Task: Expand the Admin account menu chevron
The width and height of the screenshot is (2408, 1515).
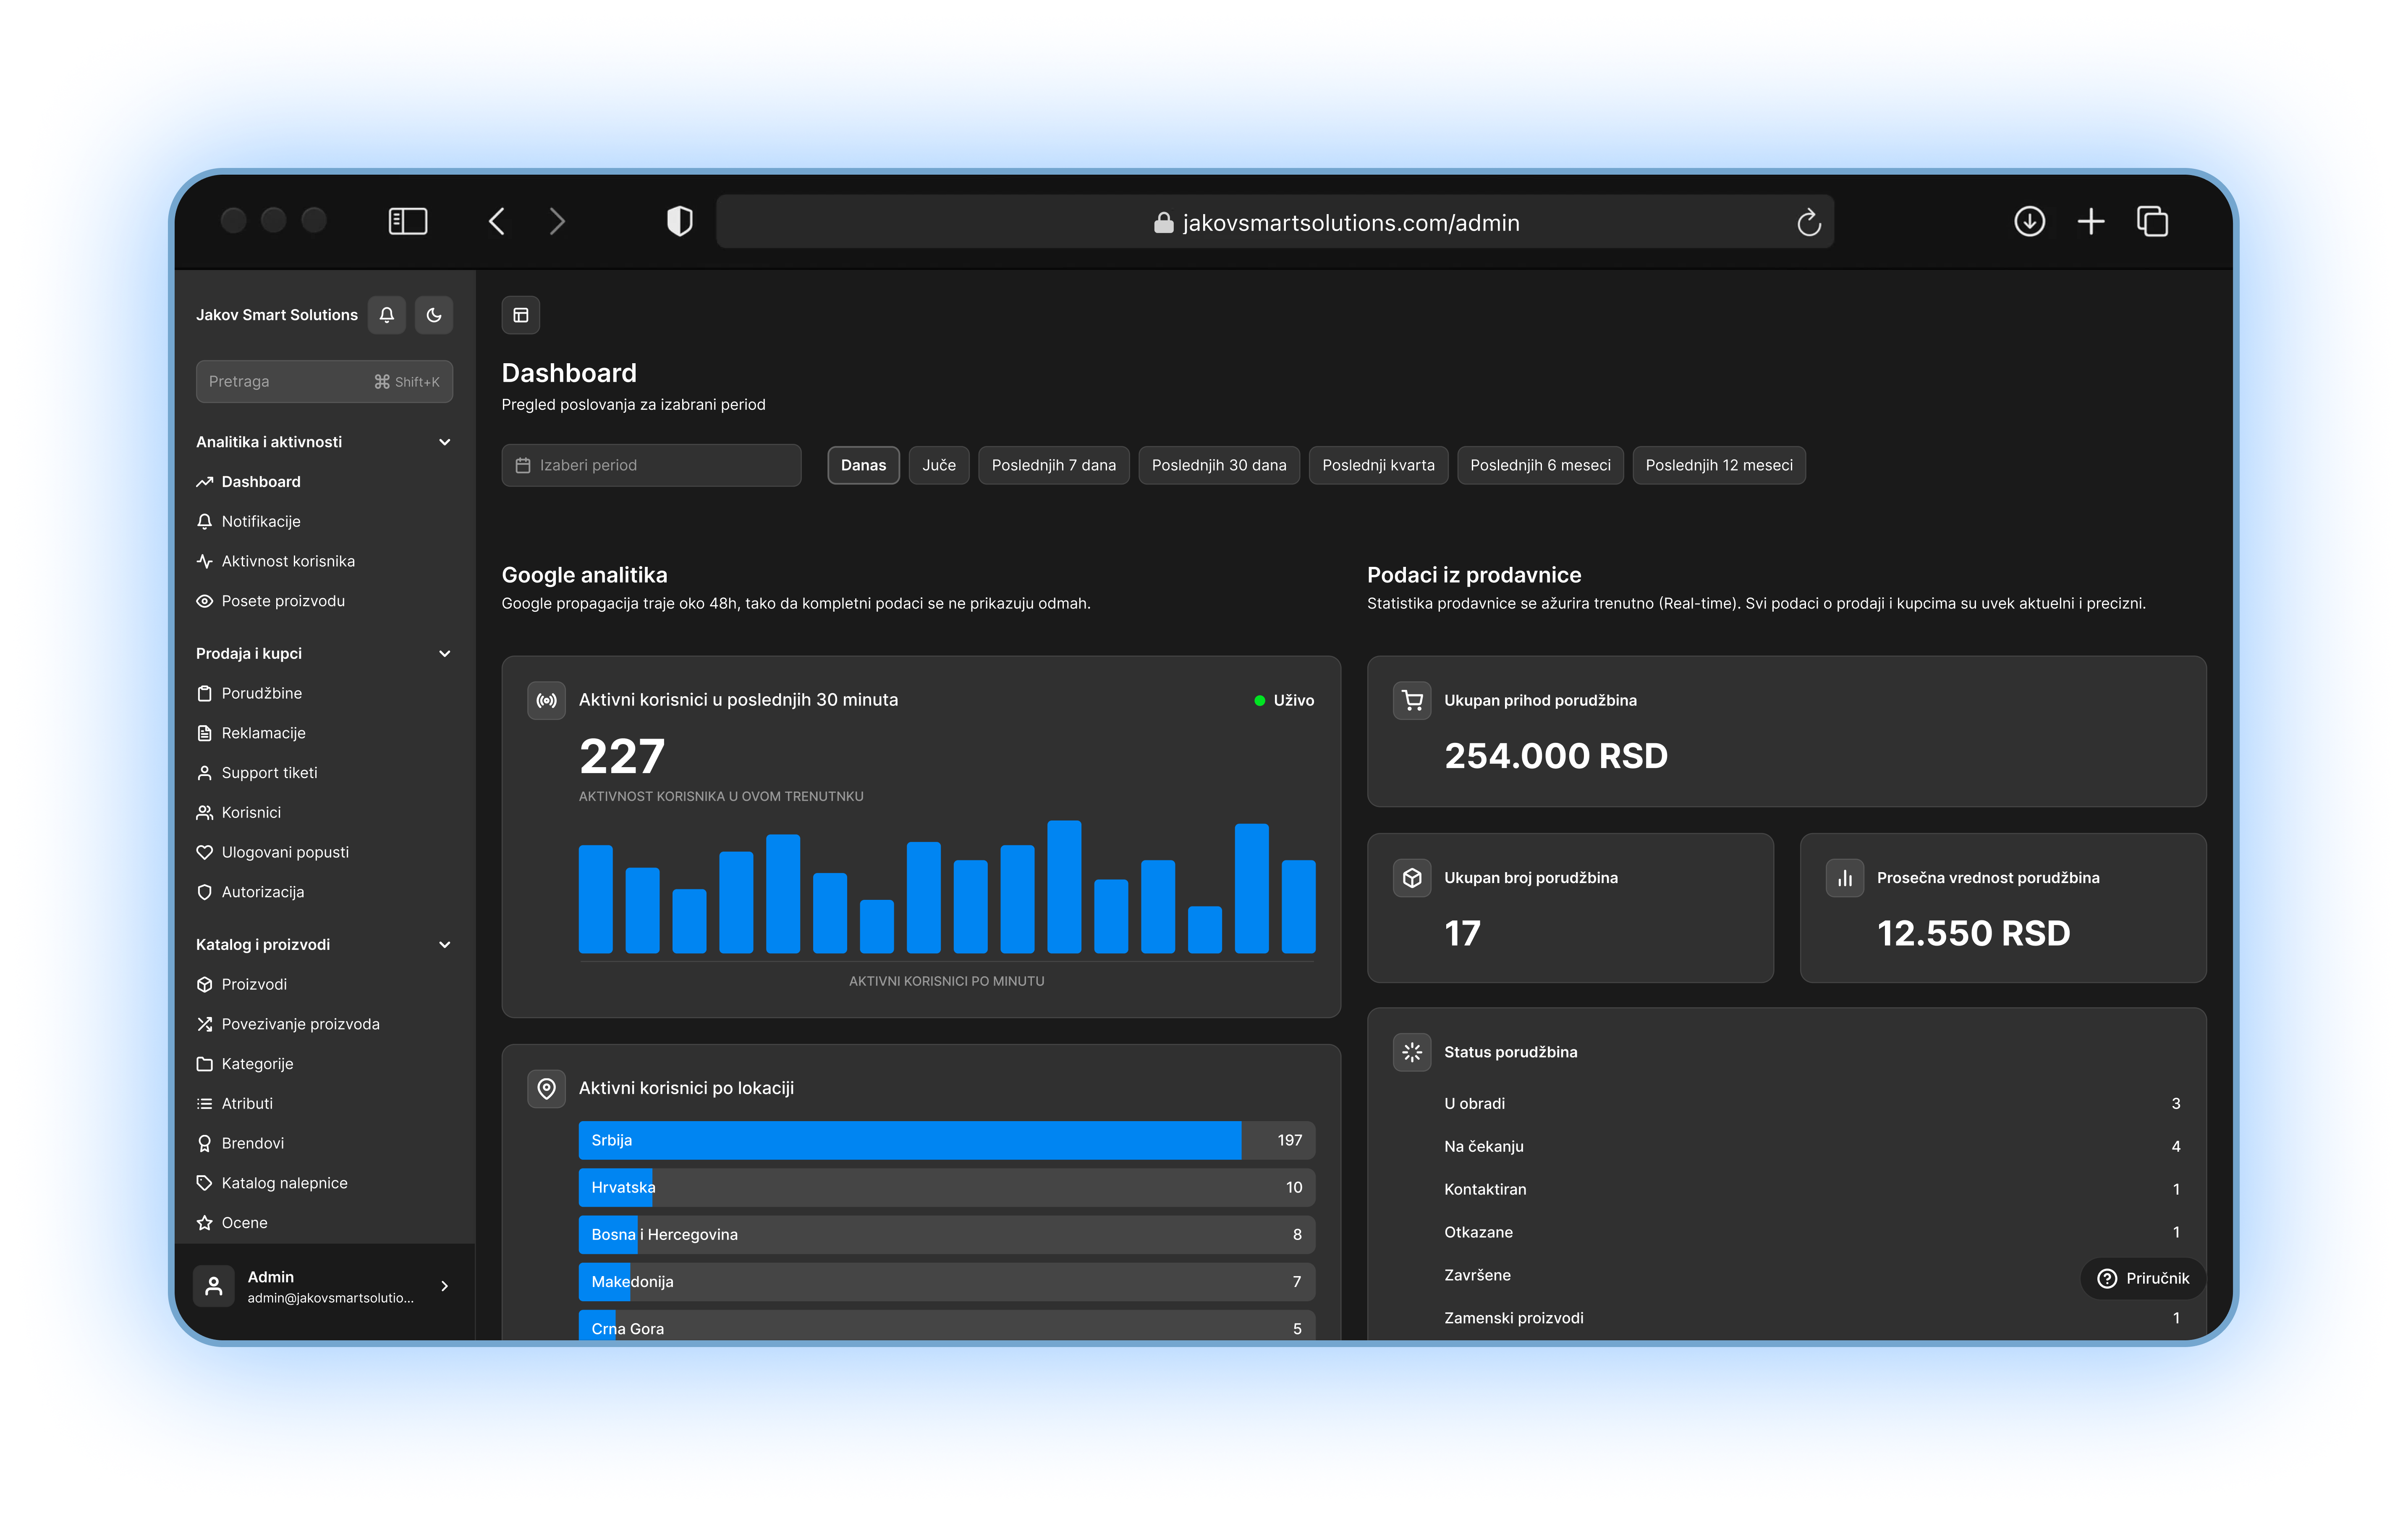Action: tap(445, 1287)
